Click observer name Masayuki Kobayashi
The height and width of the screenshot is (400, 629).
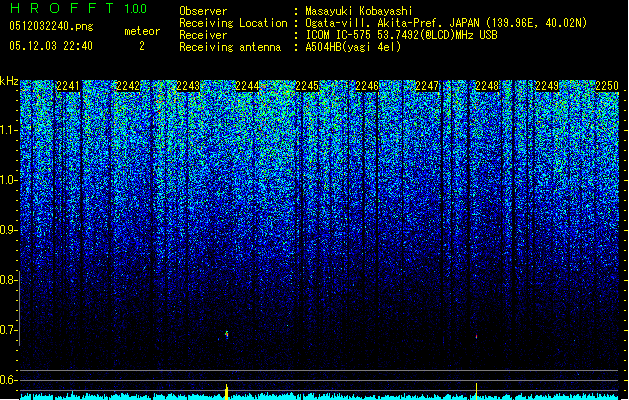(x=359, y=11)
